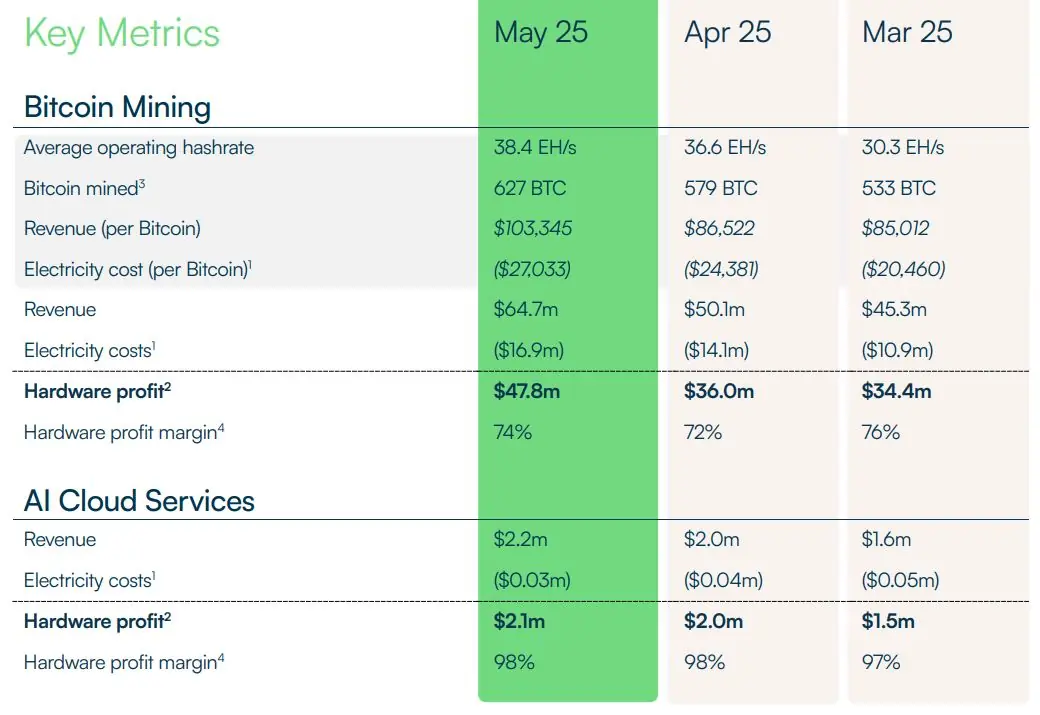The height and width of the screenshot is (715, 1040).
Task: Select the 38.4 EH/s hashrate value
Action: tap(535, 148)
